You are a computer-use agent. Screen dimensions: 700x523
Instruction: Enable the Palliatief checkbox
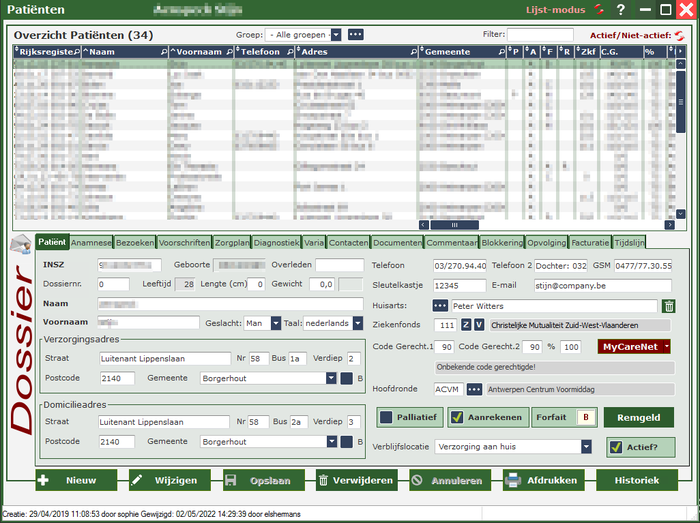pos(386,418)
